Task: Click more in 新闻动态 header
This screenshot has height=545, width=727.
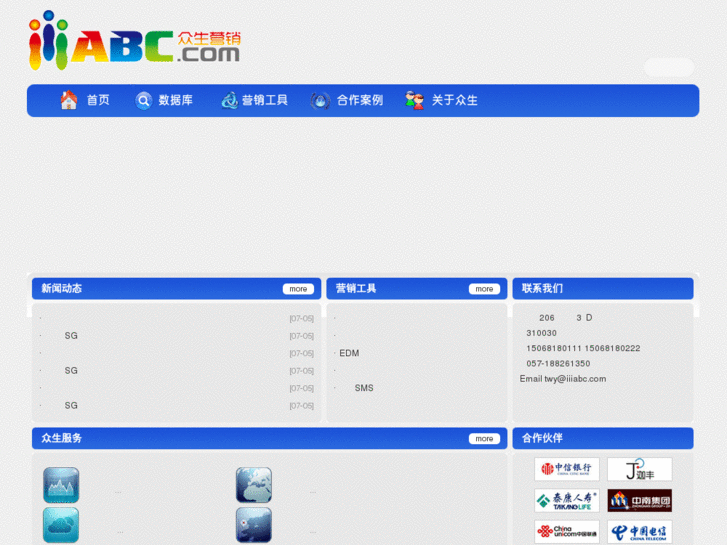Action: pyautogui.click(x=298, y=289)
